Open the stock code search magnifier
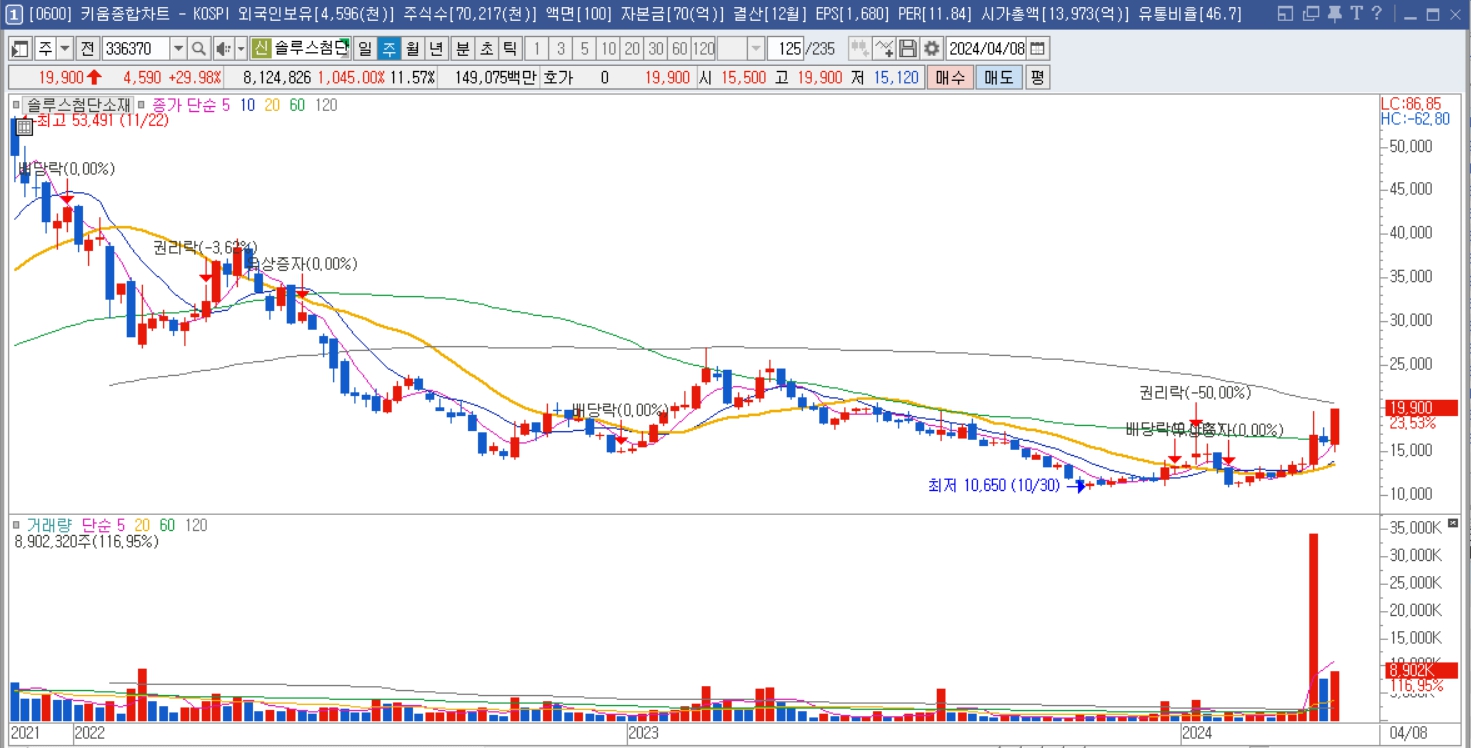Screen dimensions: 1471x748 [198, 48]
